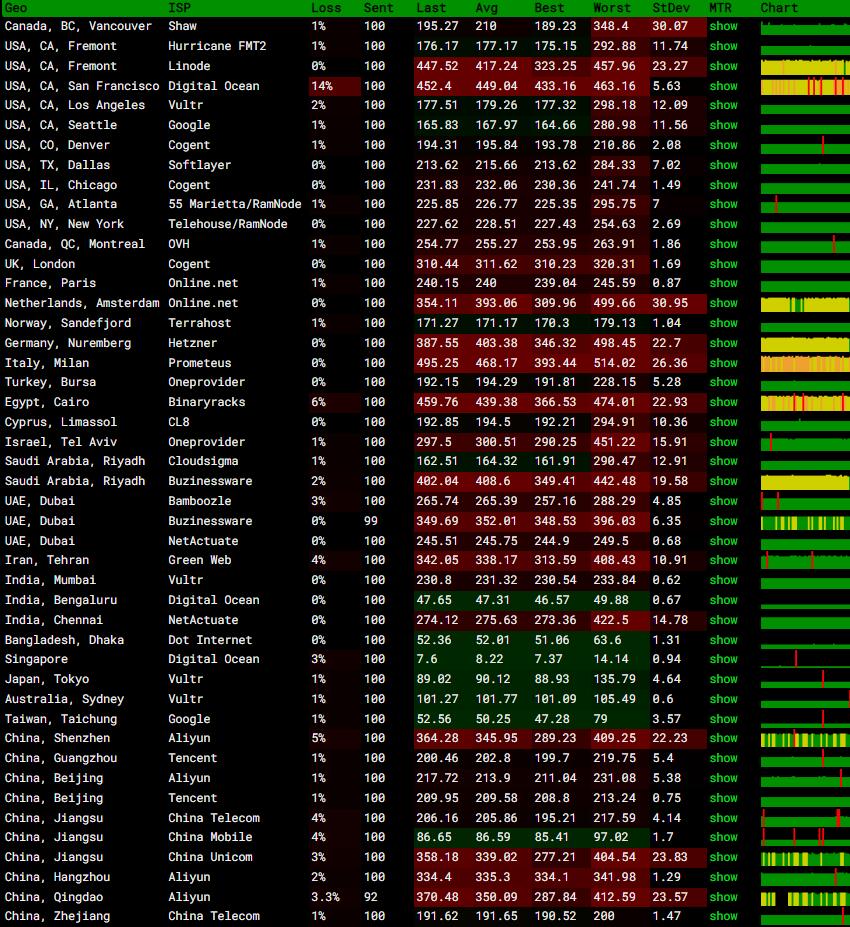Click sent value '92'
The height and width of the screenshot is (927, 850).
[371, 897]
